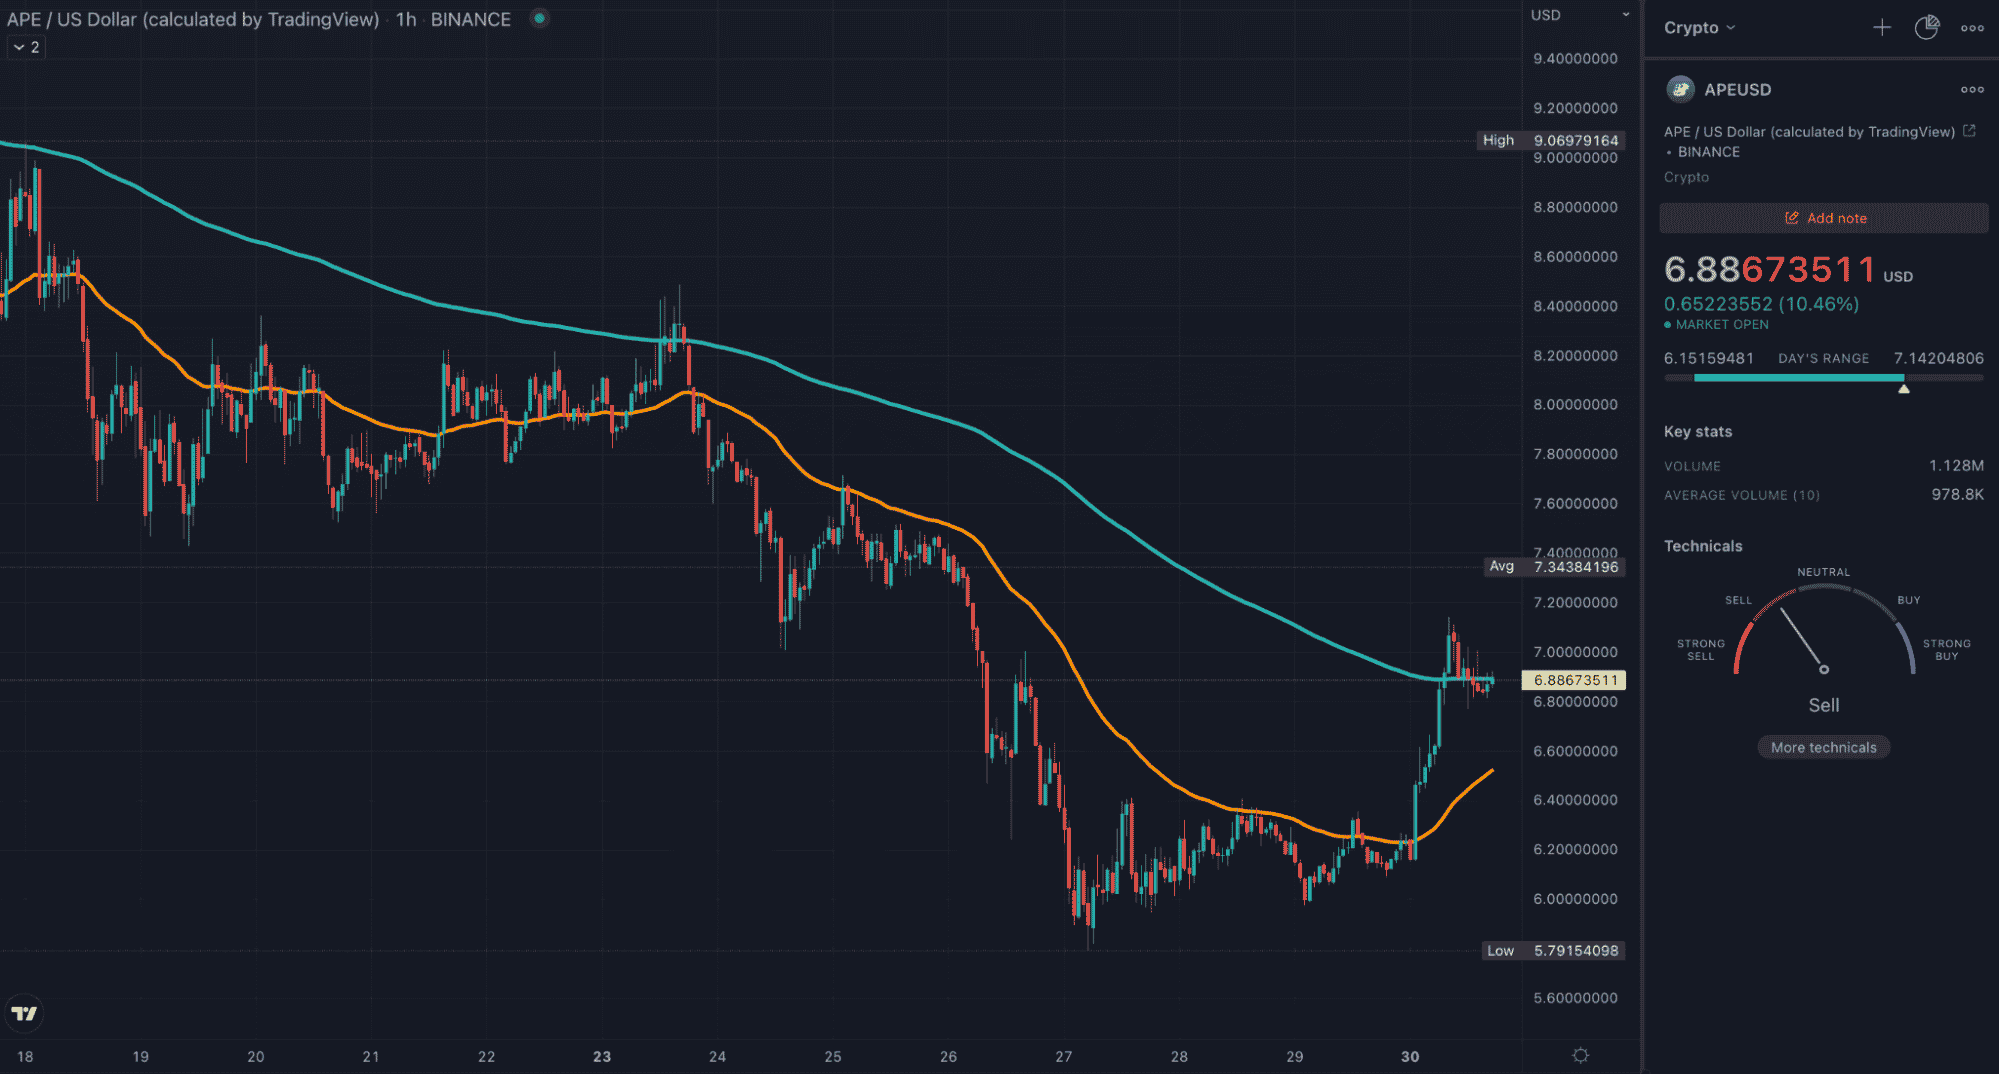Open the USD currency dropdown
This screenshot has width=1999, height=1074.
[x=1580, y=15]
